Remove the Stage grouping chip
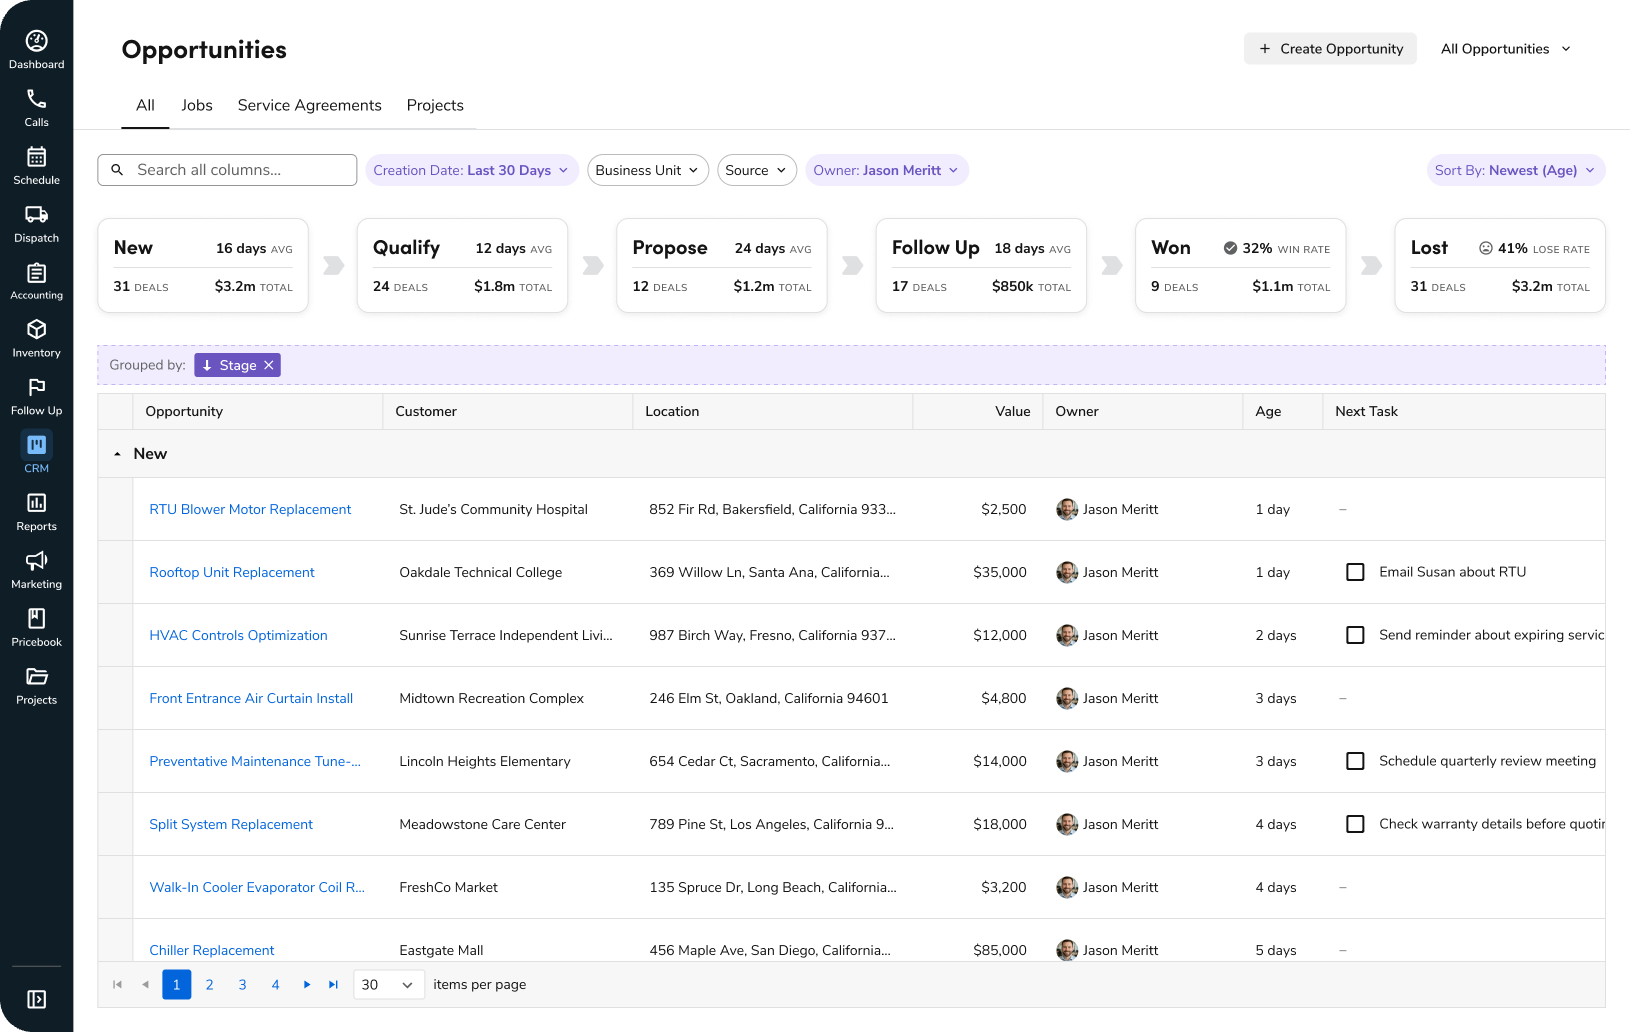The width and height of the screenshot is (1630, 1032). click(x=268, y=365)
